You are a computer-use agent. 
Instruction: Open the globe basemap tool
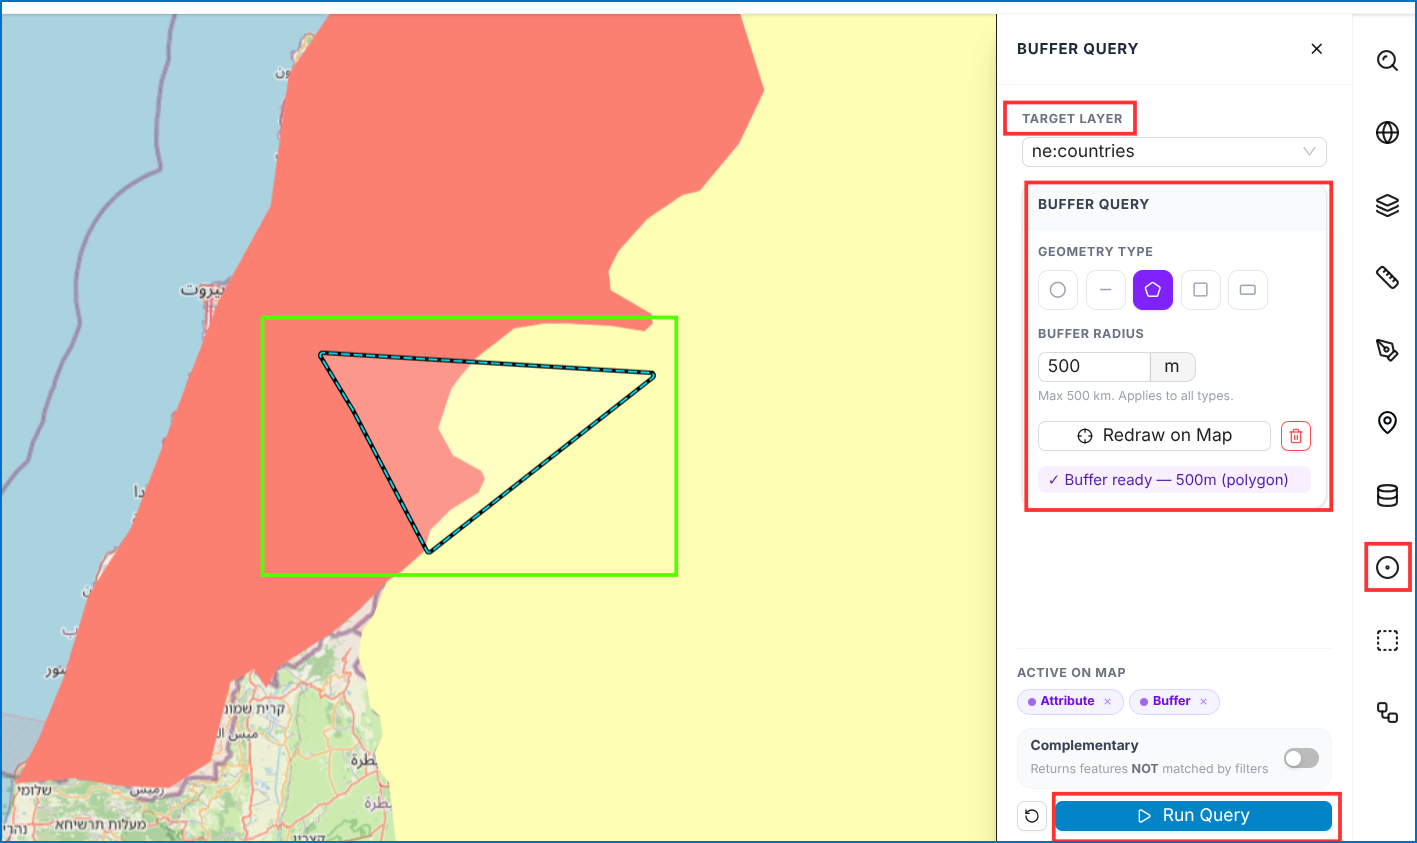coord(1387,132)
